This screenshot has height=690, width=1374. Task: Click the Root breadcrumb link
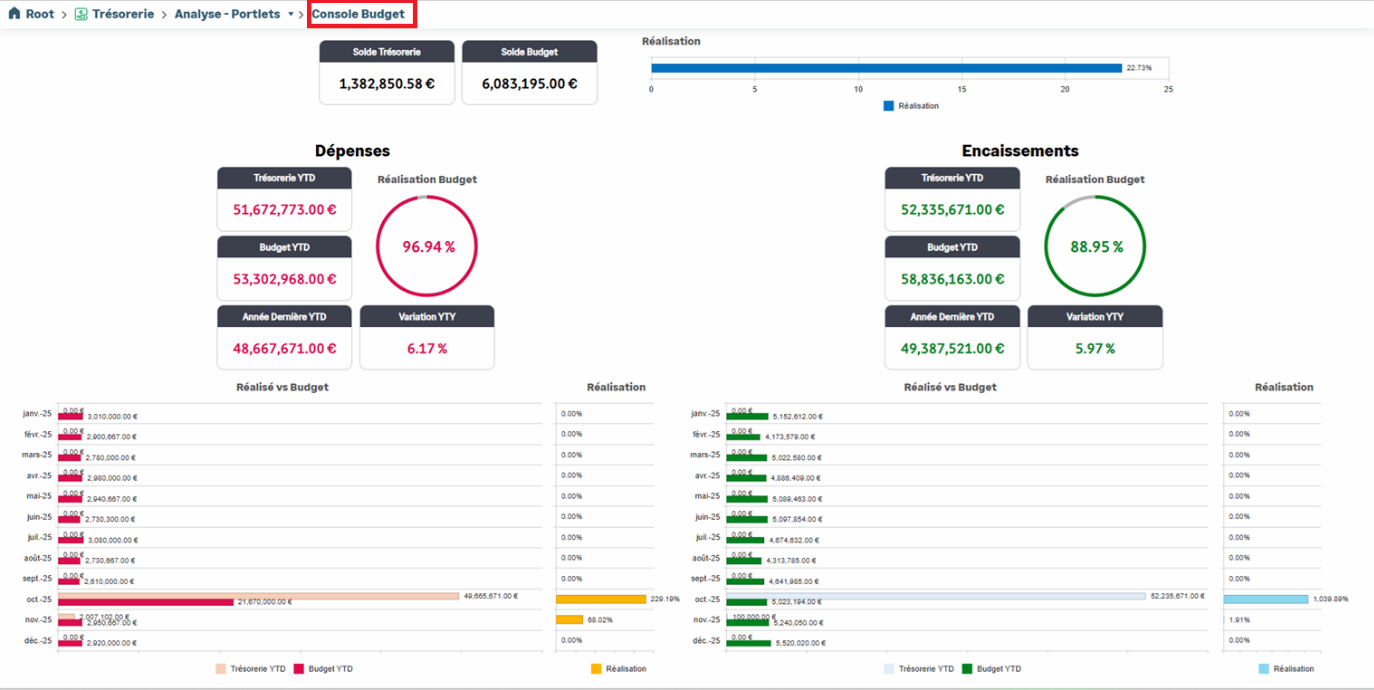pos(40,14)
